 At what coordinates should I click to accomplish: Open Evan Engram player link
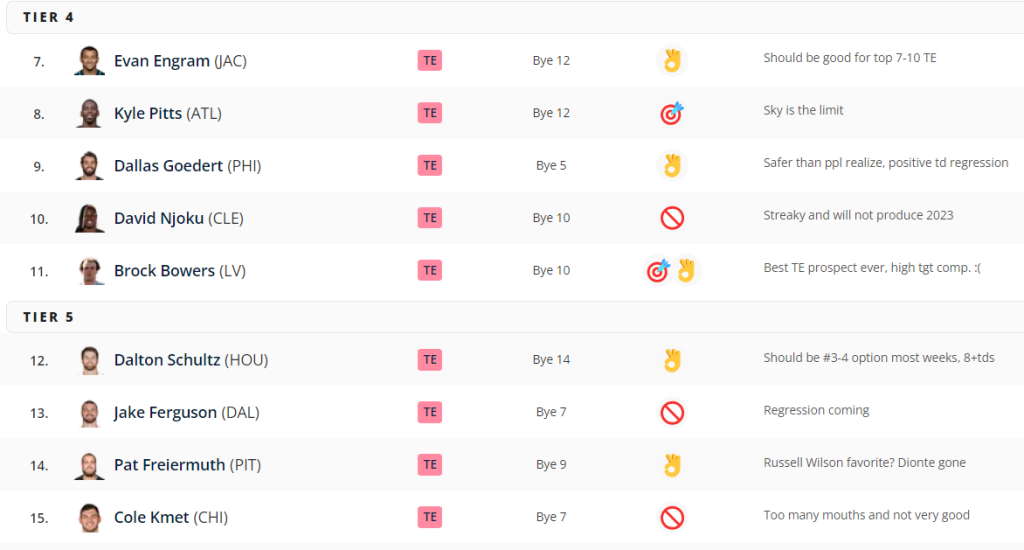point(162,61)
